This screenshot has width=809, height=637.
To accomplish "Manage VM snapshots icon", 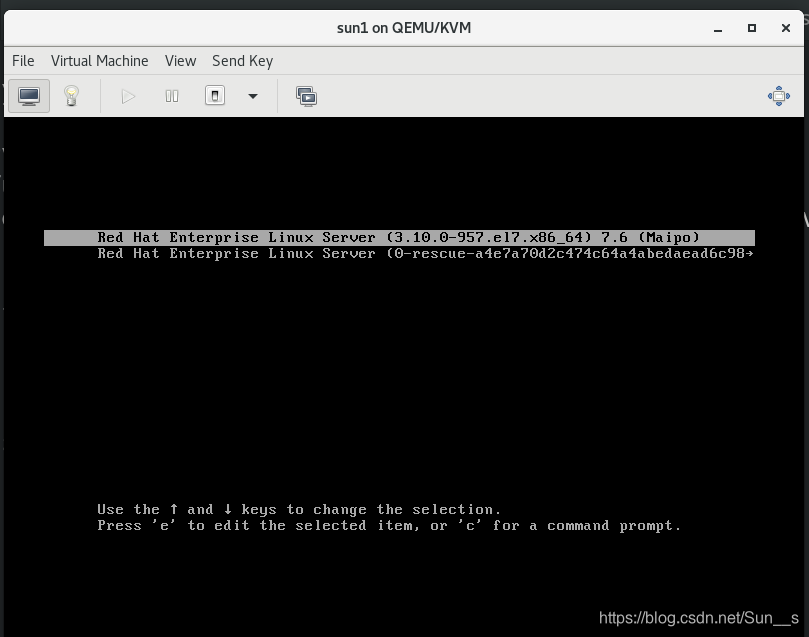I will [x=306, y=96].
